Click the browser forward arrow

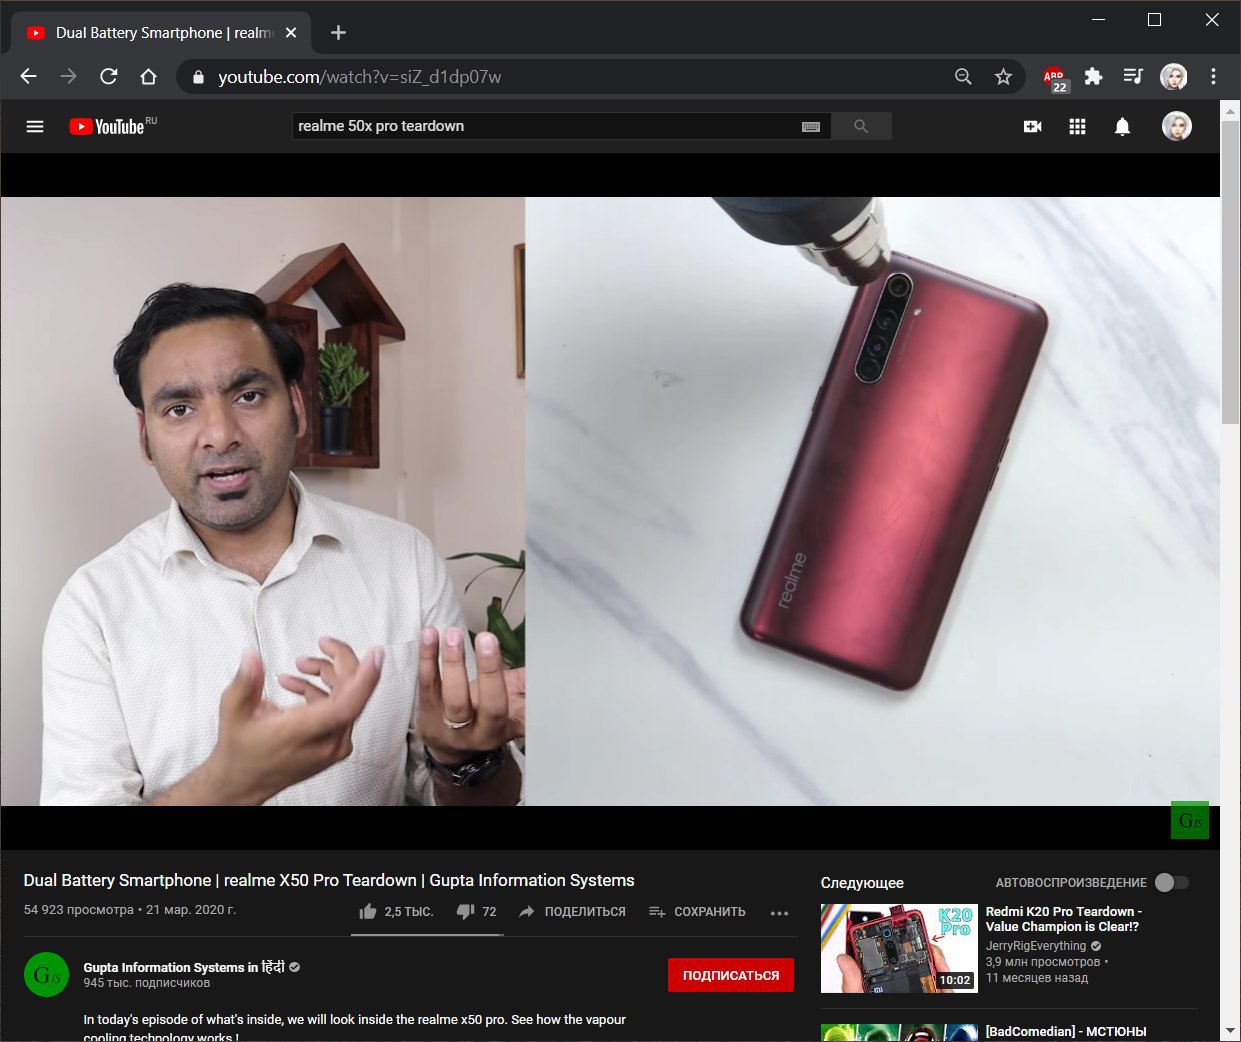tap(69, 77)
